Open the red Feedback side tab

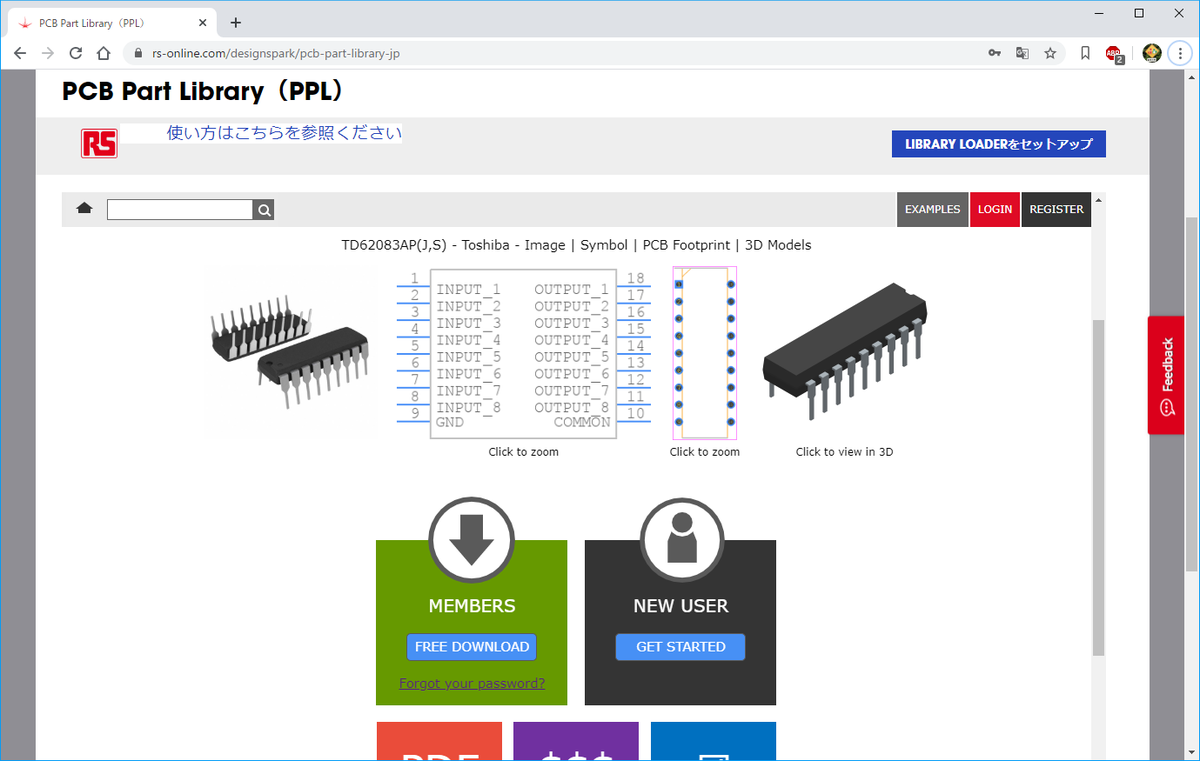click(1166, 375)
